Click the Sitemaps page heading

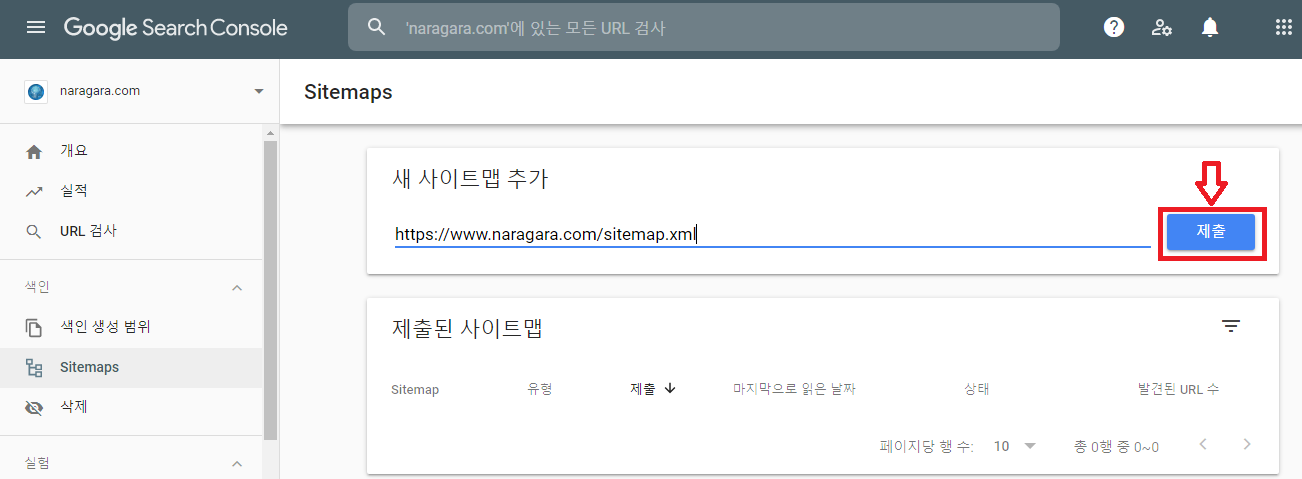coord(348,92)
